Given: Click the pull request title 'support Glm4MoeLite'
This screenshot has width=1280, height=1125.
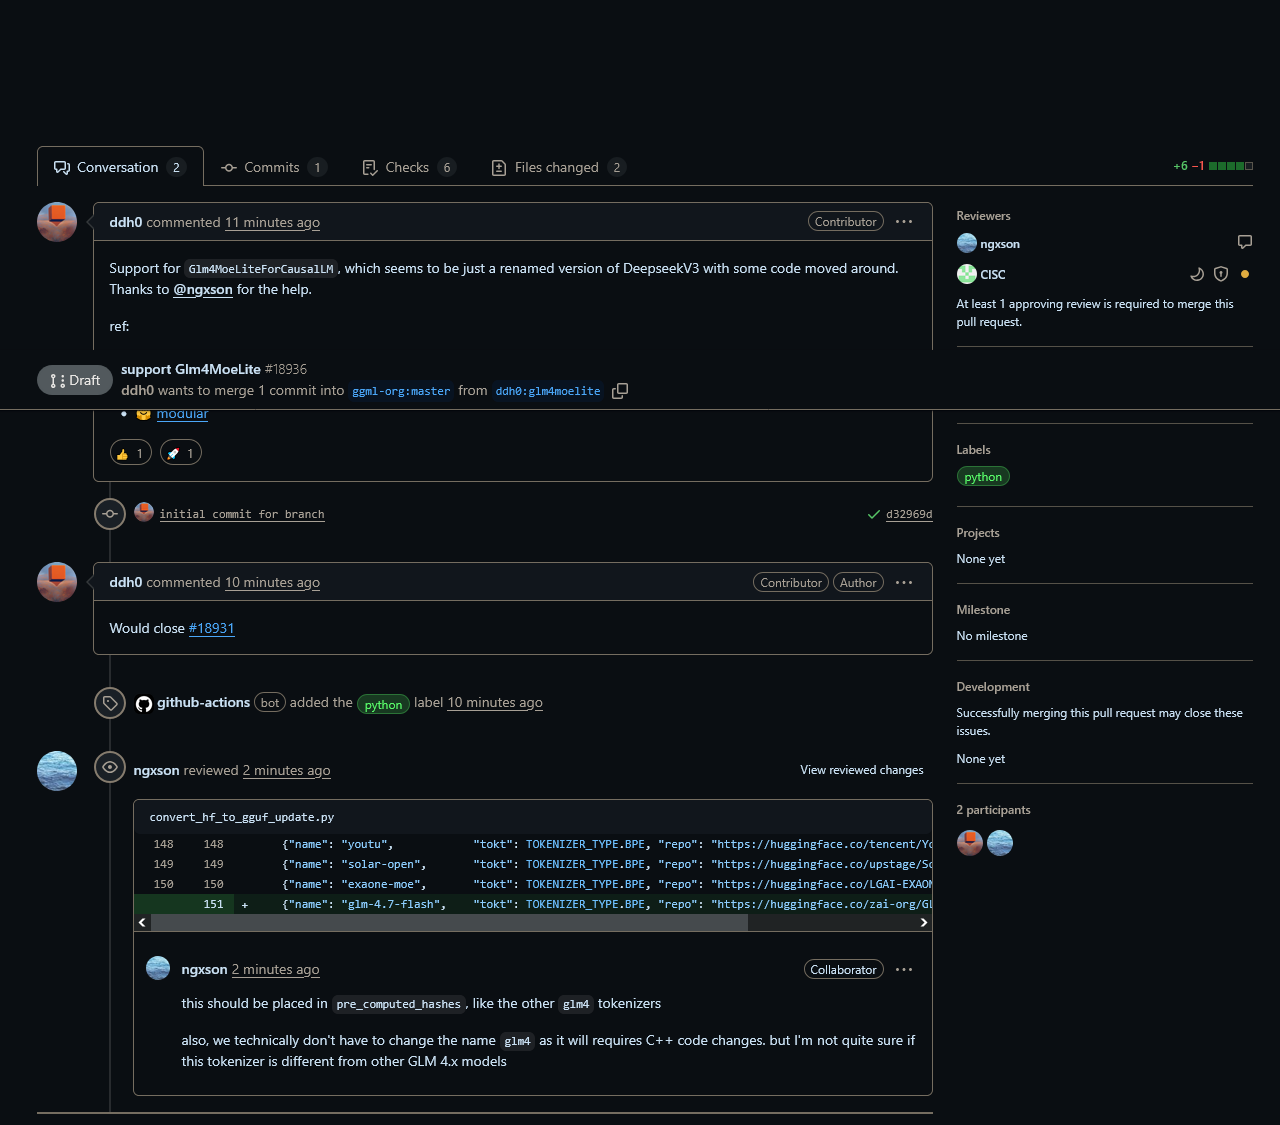Looking at the screenshot, I should pos(191,369).
